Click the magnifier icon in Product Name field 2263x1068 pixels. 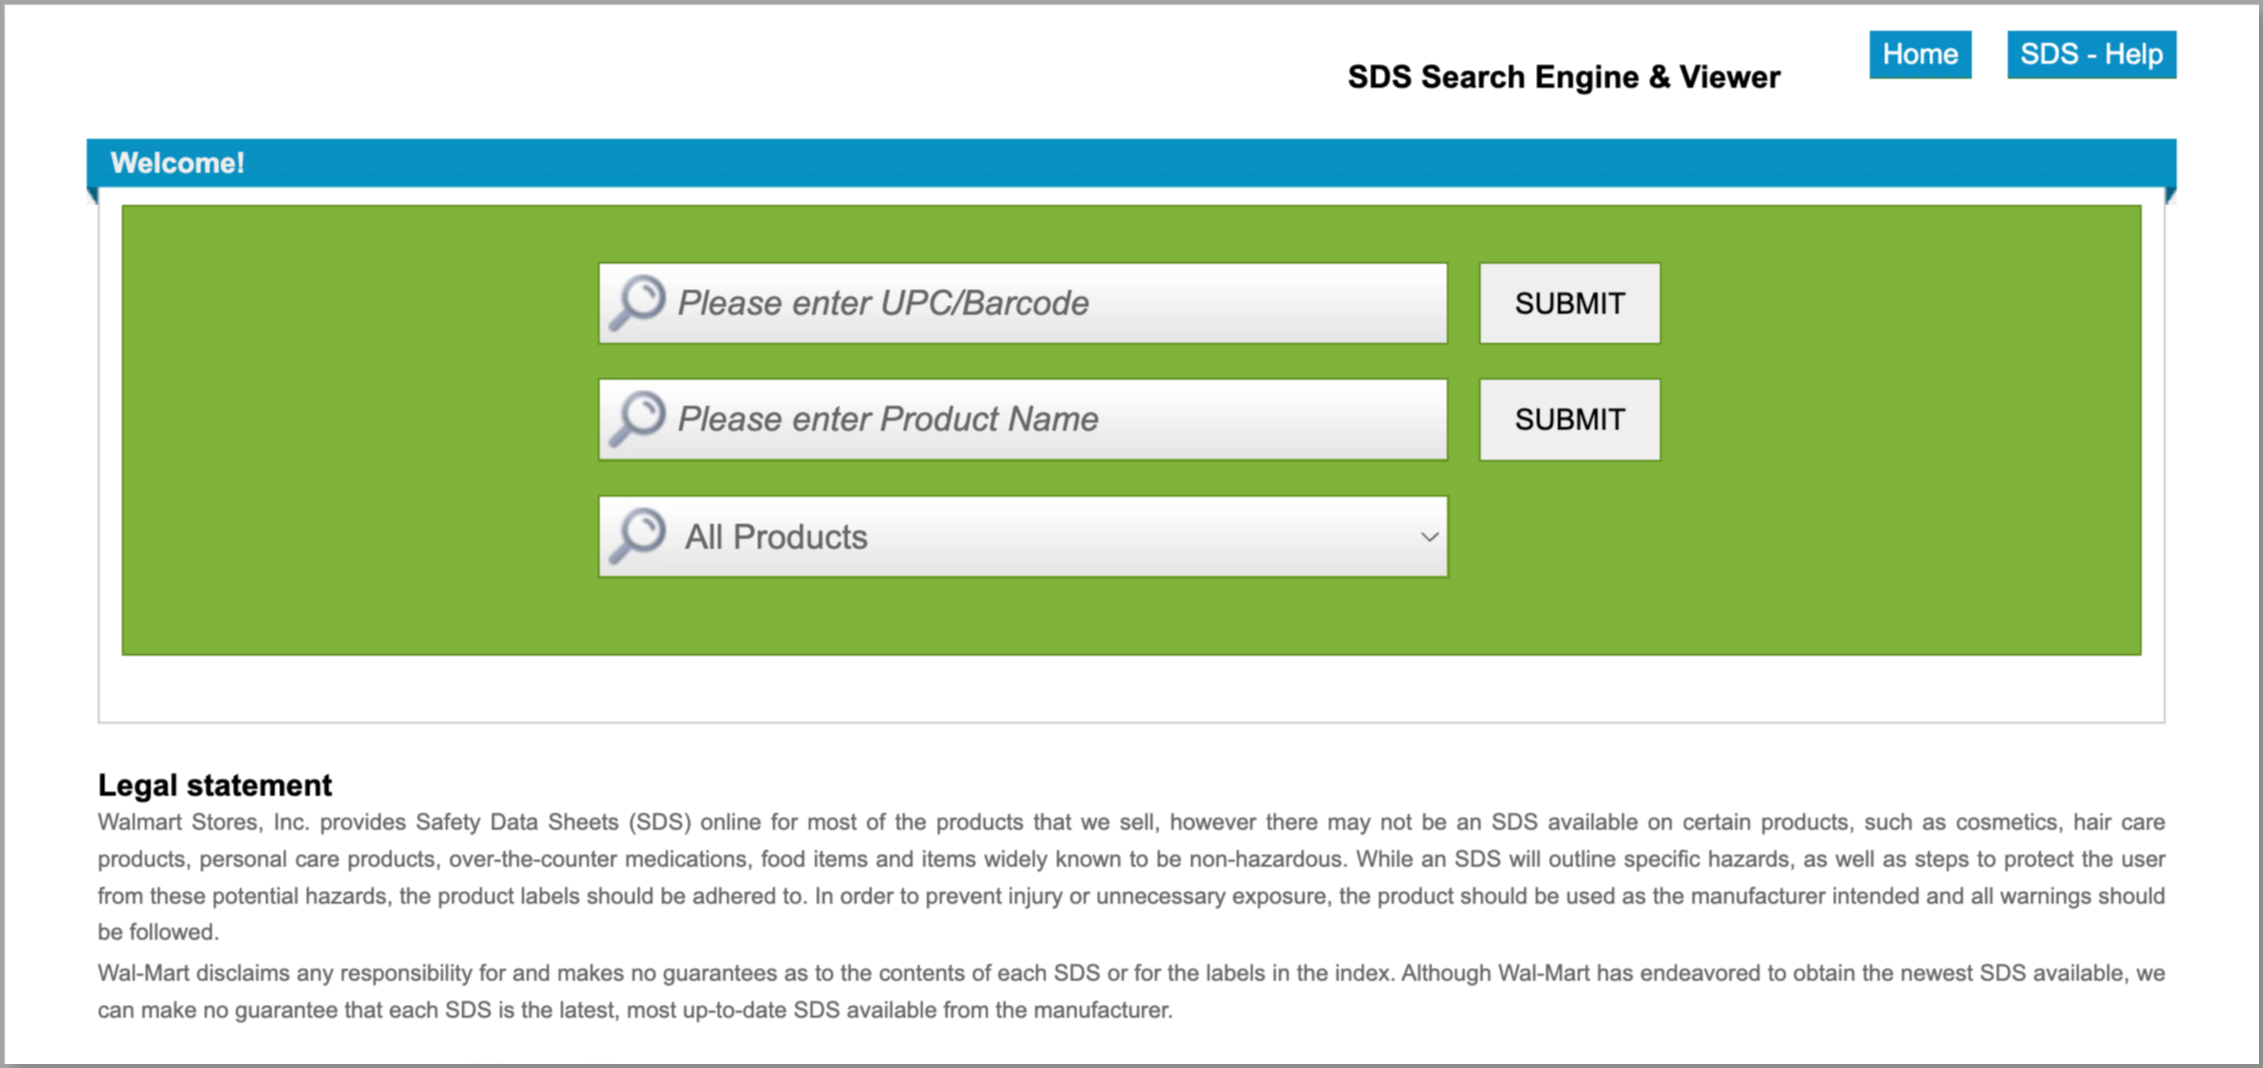coord(637,417)
